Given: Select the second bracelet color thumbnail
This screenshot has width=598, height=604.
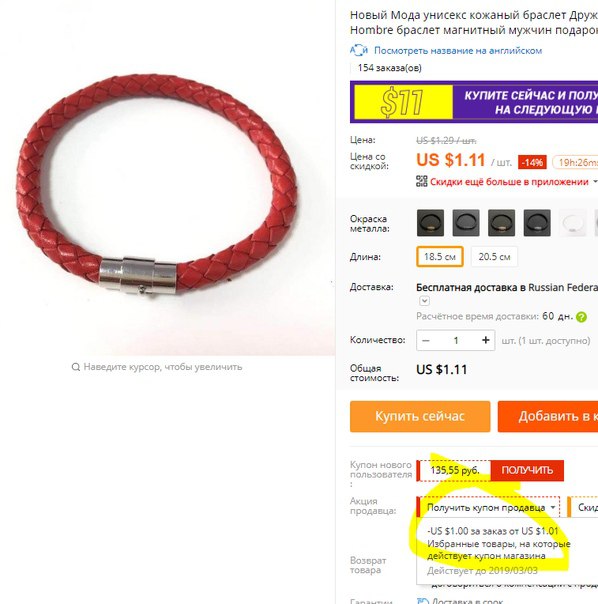Looking at the screenshot, I should pos(466,223).
